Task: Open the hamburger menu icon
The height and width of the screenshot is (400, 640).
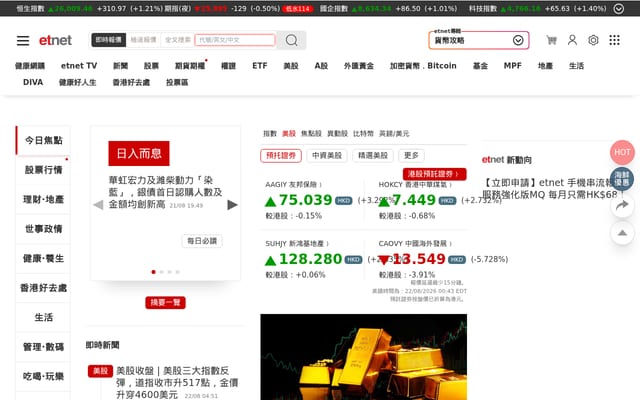Action: (23, 40)
